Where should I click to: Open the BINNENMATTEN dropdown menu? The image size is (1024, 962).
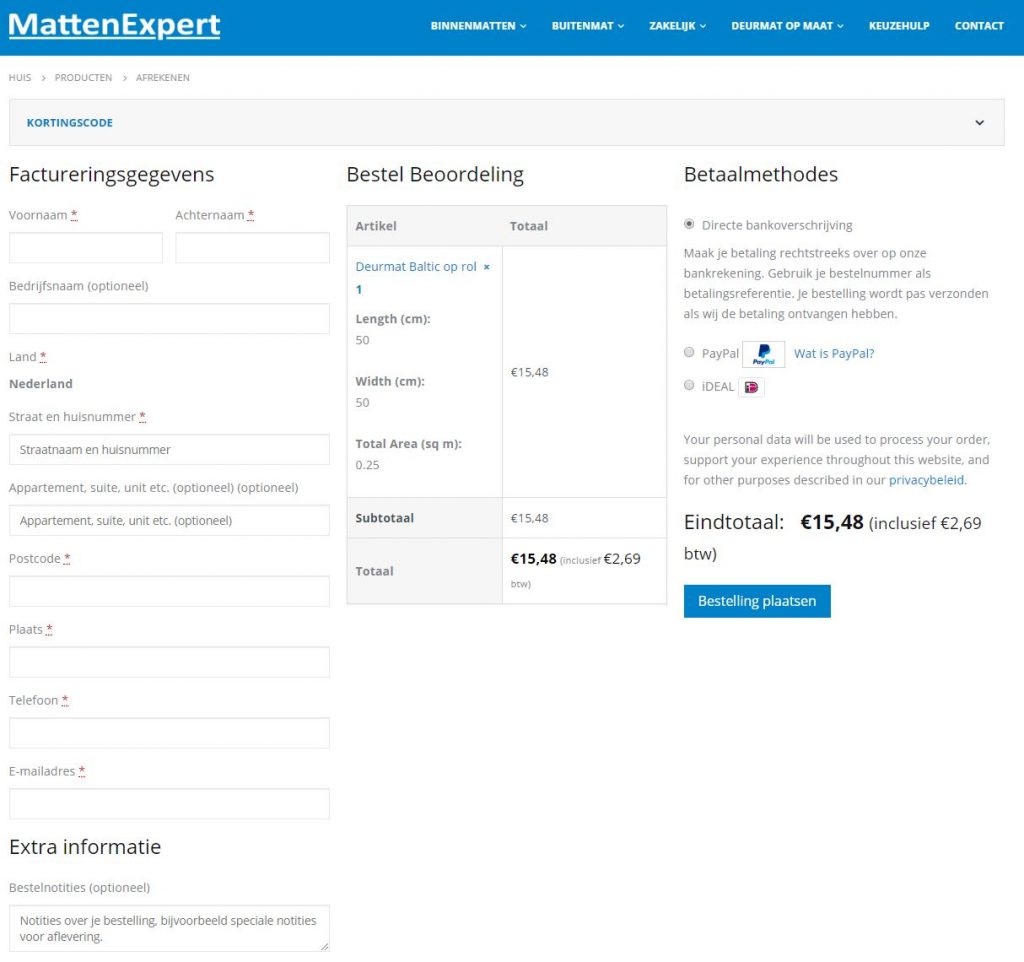(x=478, y=26)
